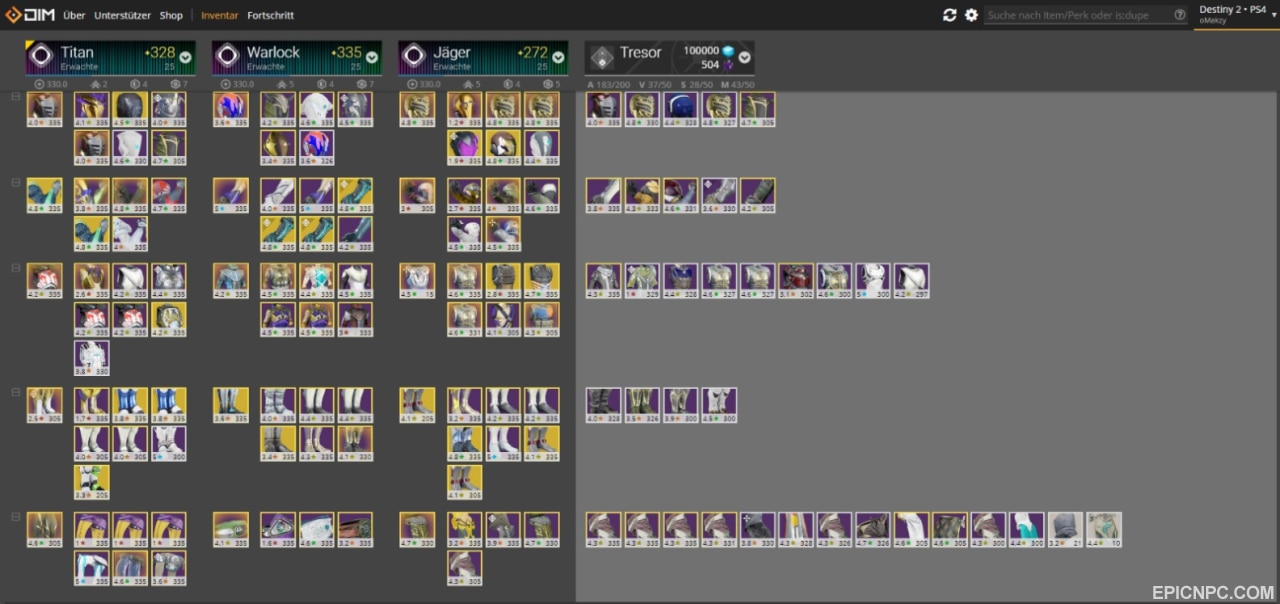Click the Jäger emblem icon

[x=415, y=57]
